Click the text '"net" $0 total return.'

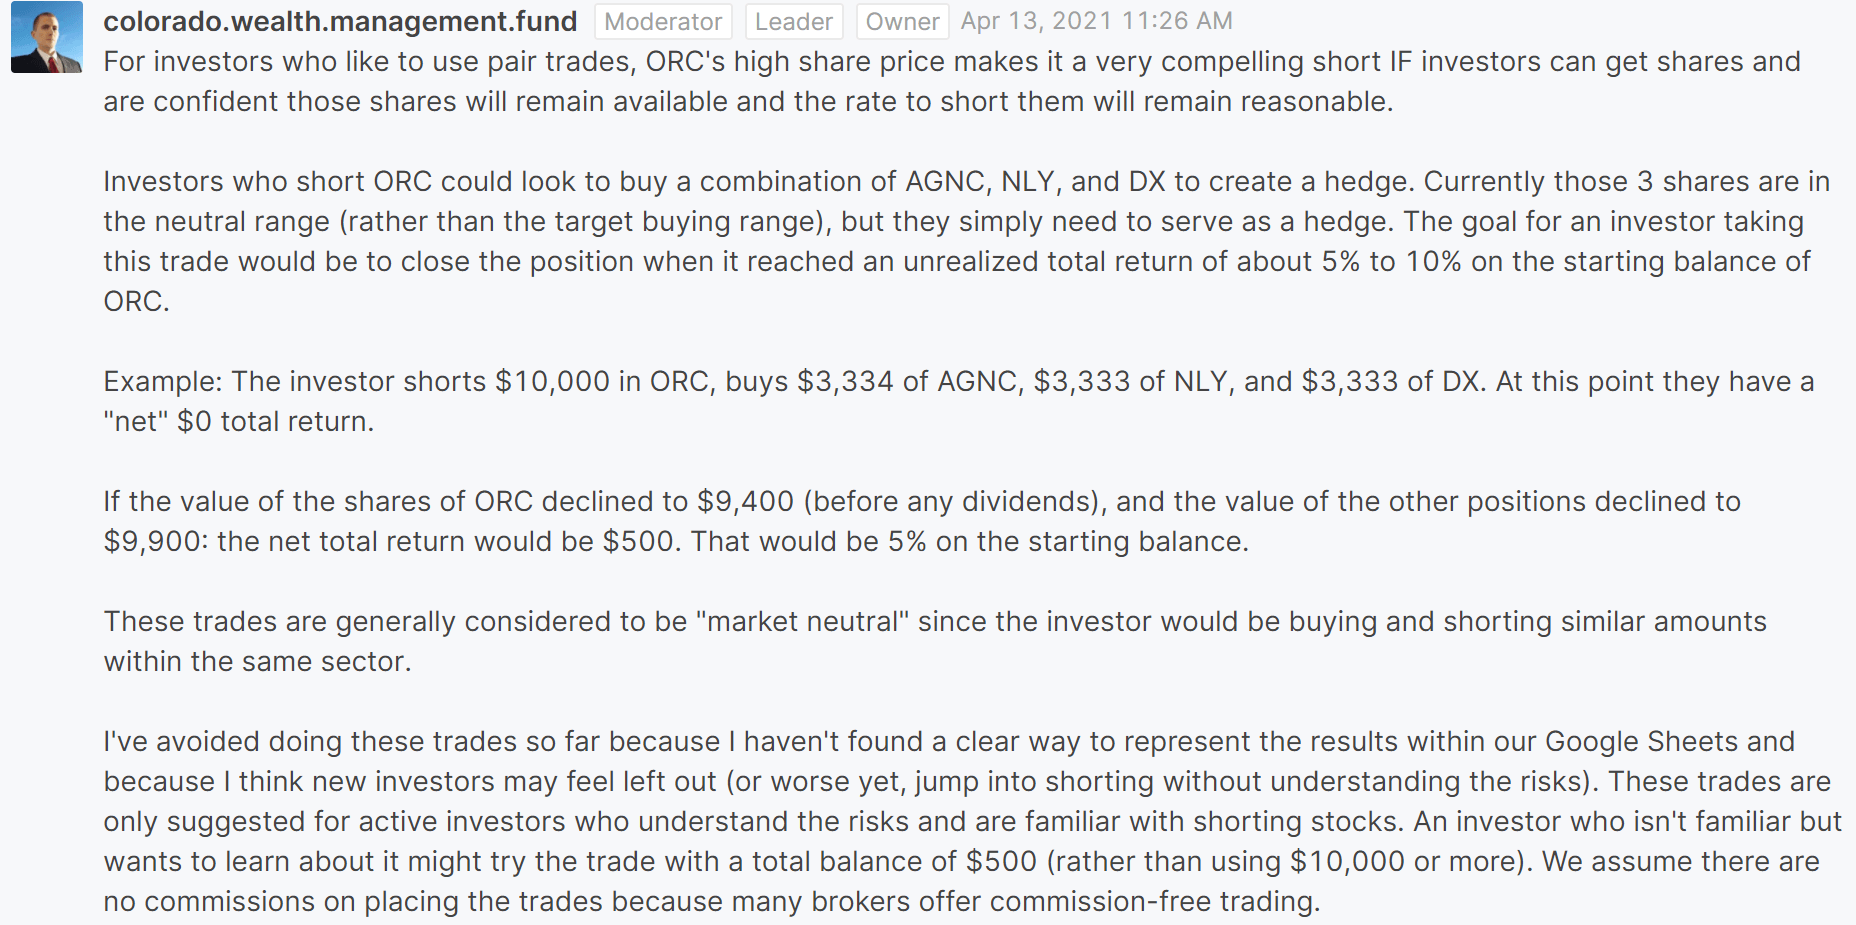(238, 421)
